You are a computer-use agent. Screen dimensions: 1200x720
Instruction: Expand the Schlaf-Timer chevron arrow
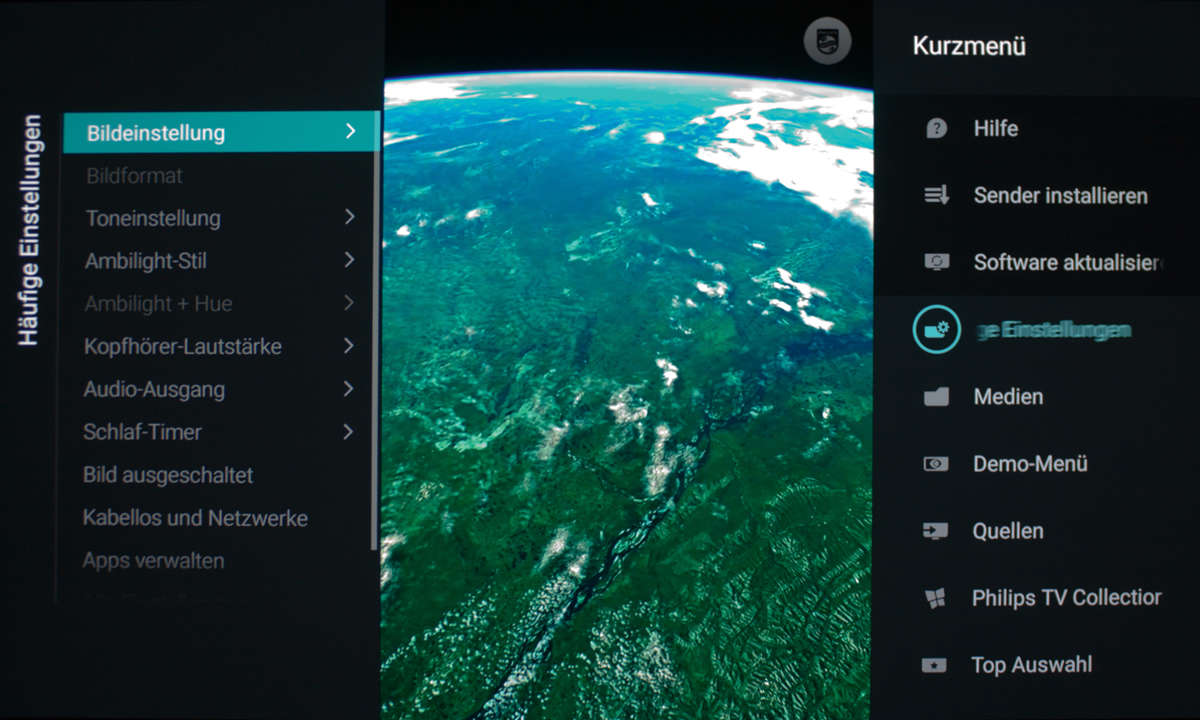349,432
